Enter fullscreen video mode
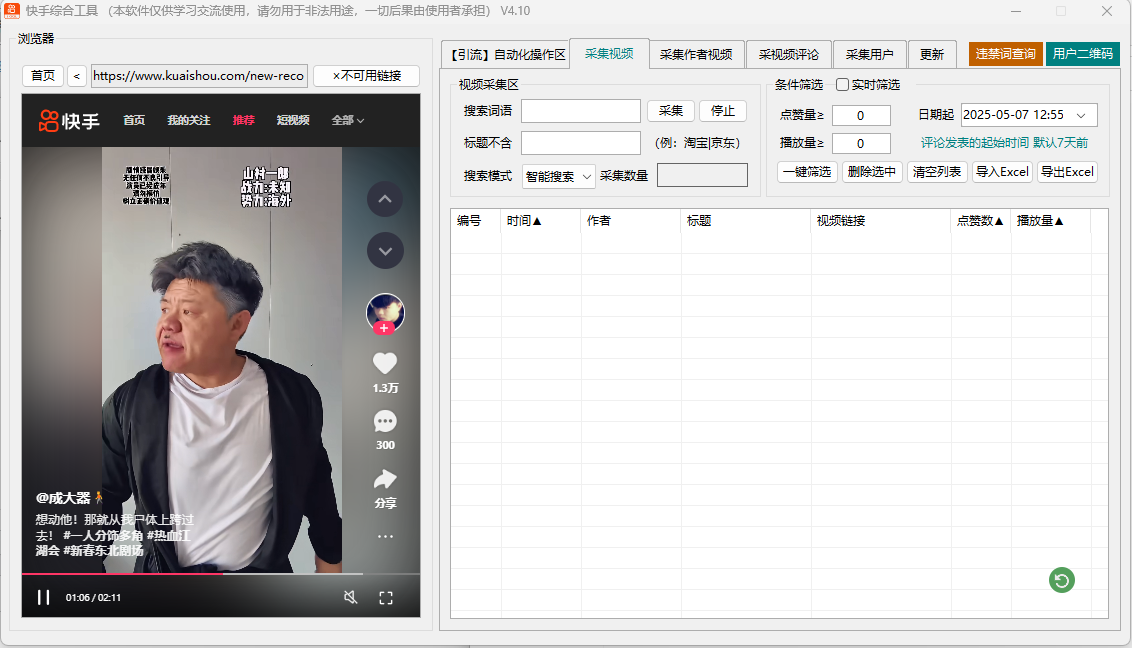1132x648 pixels. 386,598
